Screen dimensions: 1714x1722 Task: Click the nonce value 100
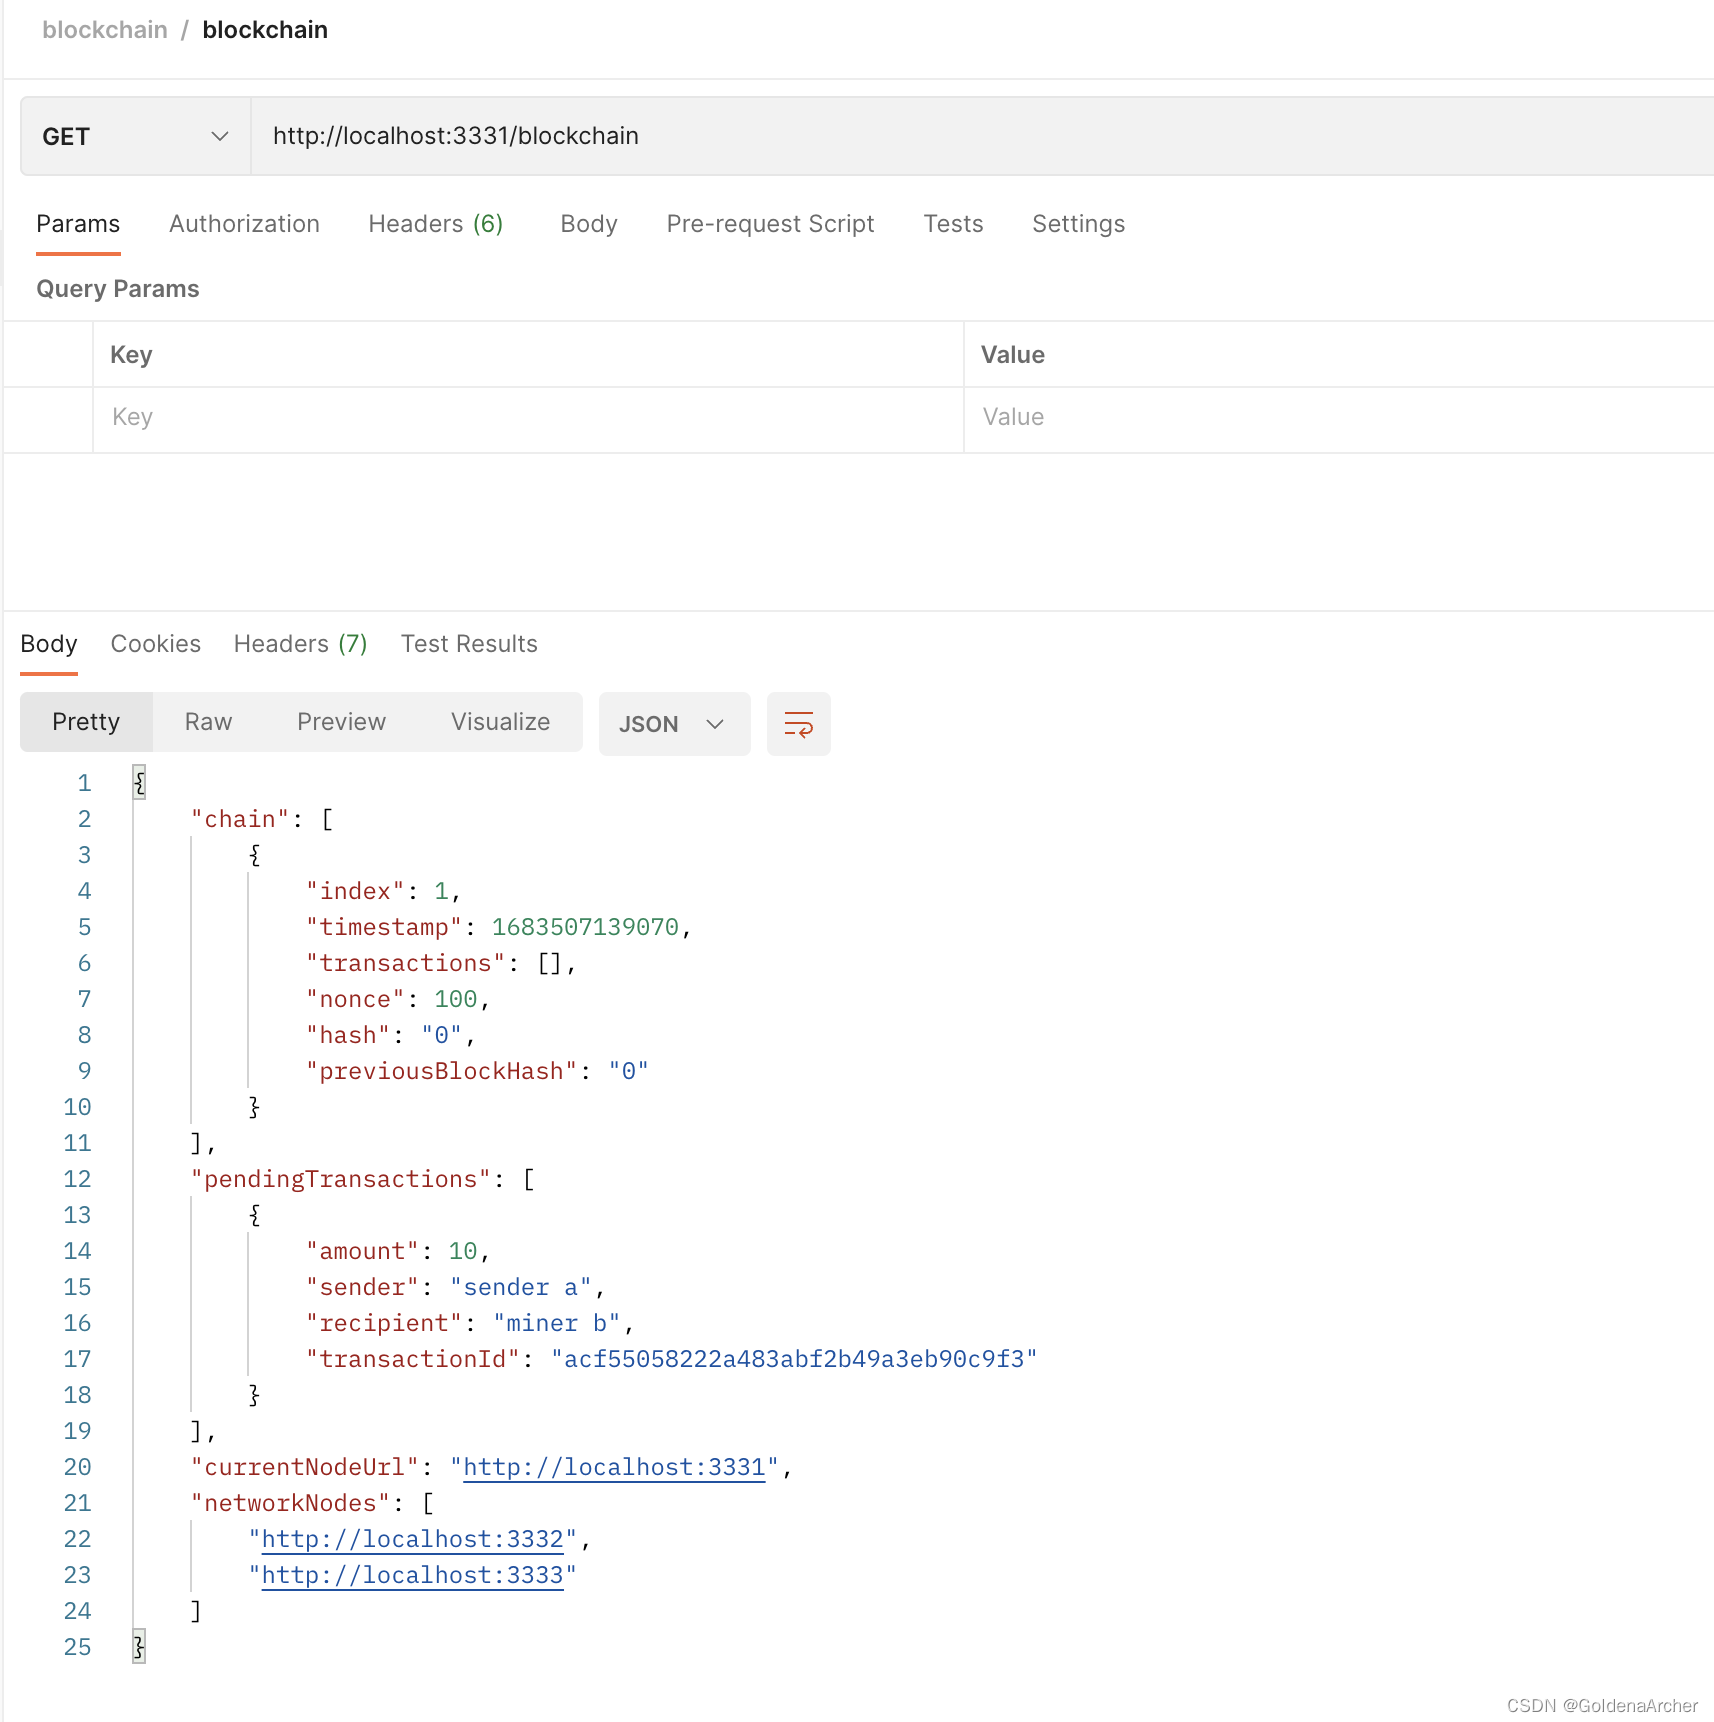455,999
